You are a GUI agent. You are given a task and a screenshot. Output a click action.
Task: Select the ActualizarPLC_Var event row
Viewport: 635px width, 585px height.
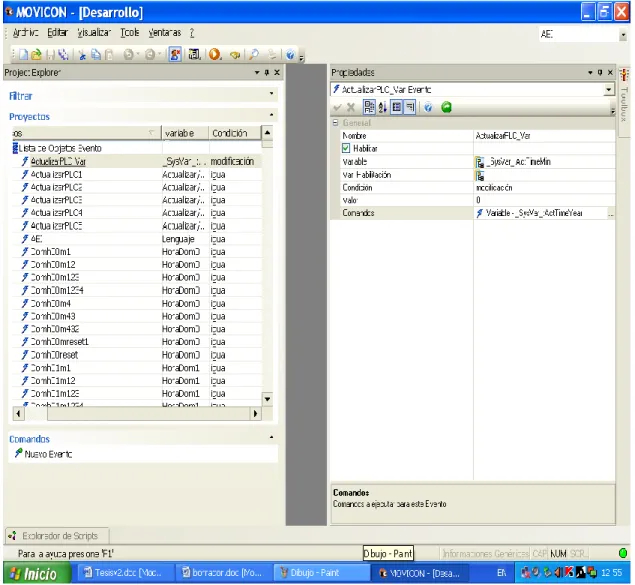pyautogui.click(x=137, y=161)
